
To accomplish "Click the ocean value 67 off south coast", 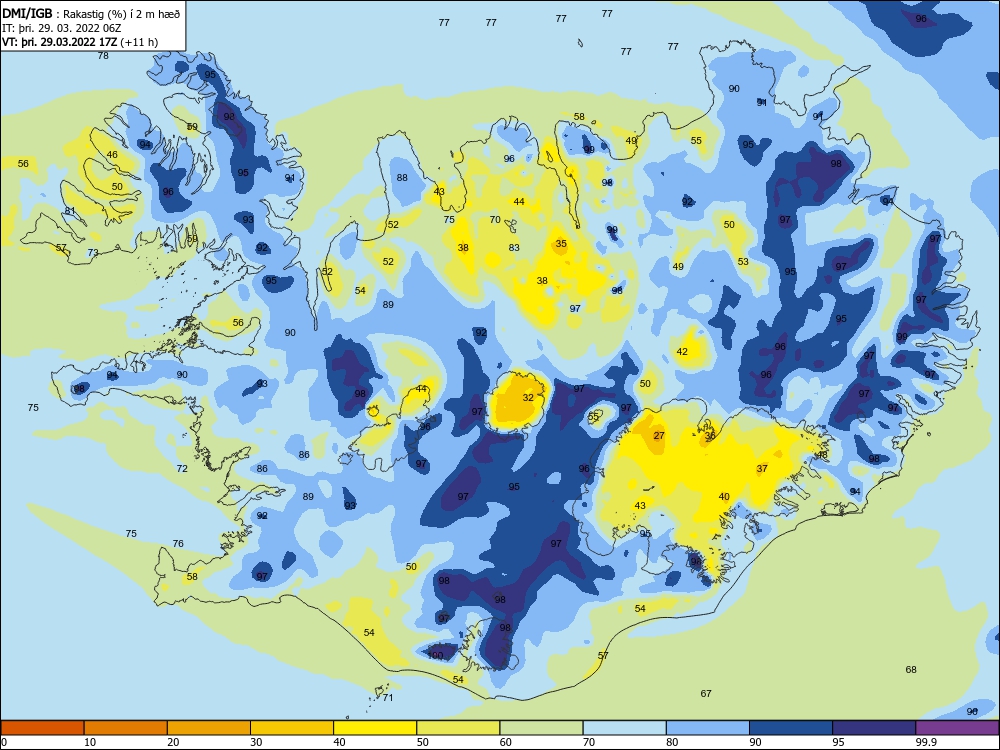I will pyautogui.click(x=706, y=693).
